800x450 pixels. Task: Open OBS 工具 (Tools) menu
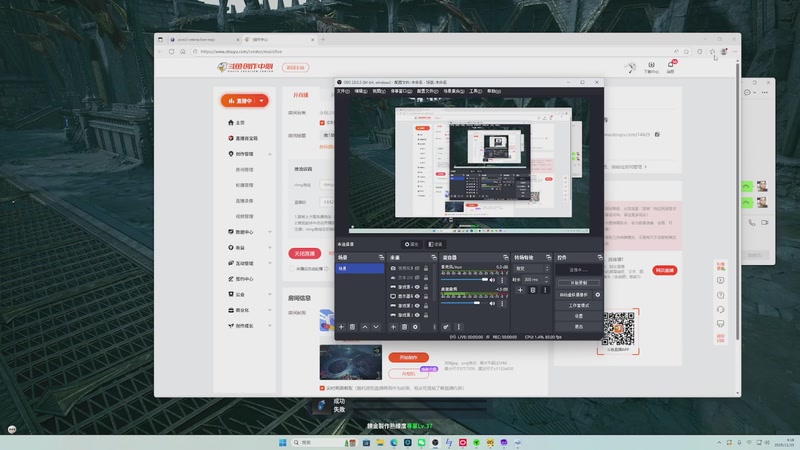click(x=476, y=91)
